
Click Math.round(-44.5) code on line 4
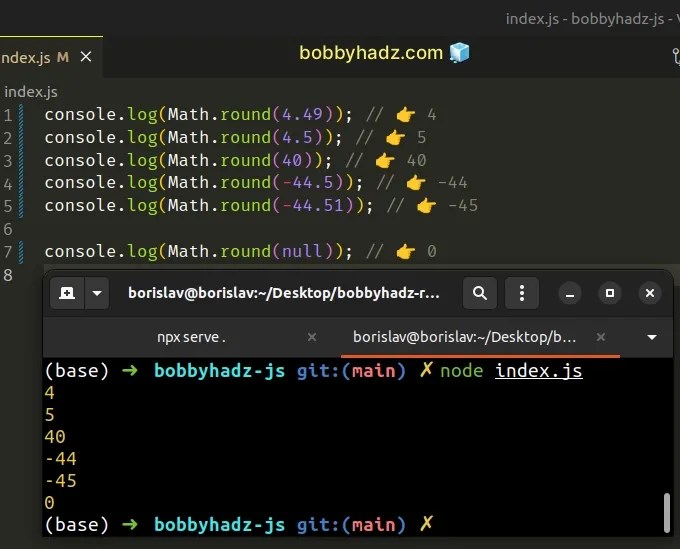point(255,183)
